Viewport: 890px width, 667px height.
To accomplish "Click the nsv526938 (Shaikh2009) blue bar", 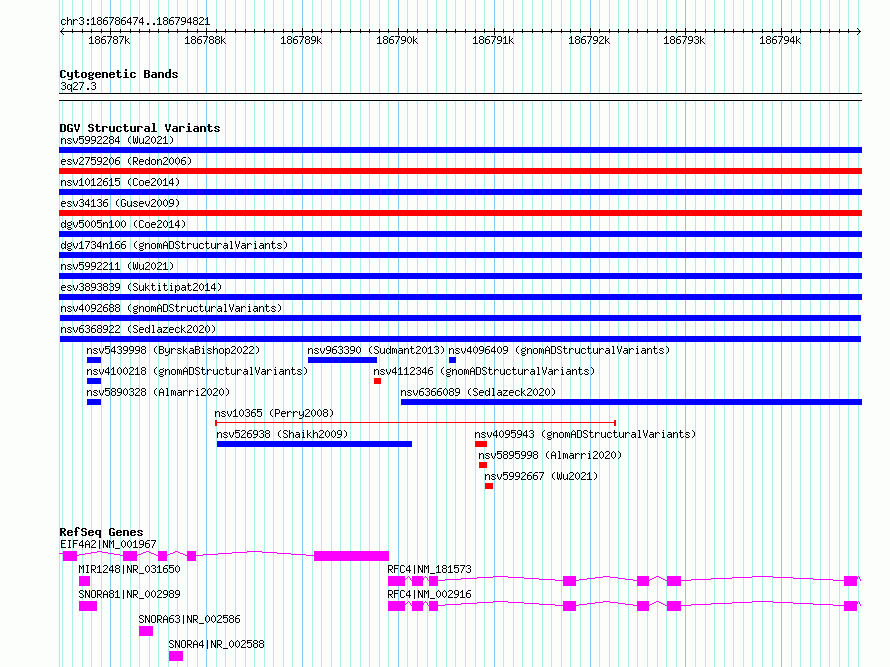I will 314,444.
